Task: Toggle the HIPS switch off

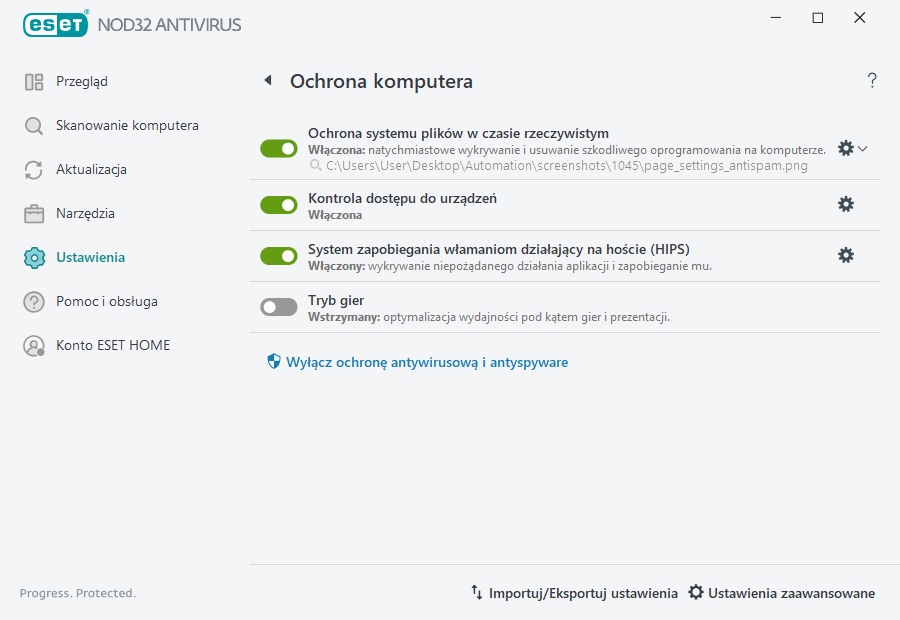Action: tap(278, 255)
